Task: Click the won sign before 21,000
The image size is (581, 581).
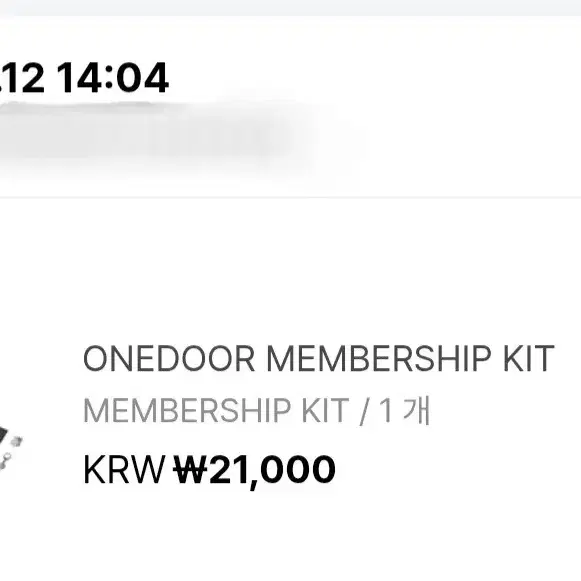Action: (190, 469)
